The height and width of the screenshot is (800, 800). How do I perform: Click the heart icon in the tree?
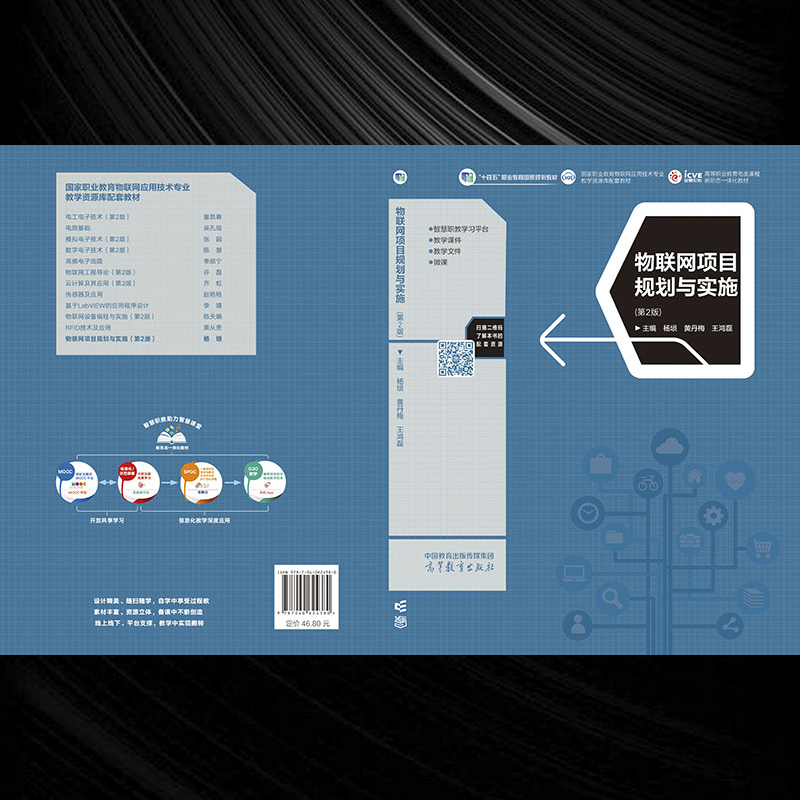pos(736,480)
